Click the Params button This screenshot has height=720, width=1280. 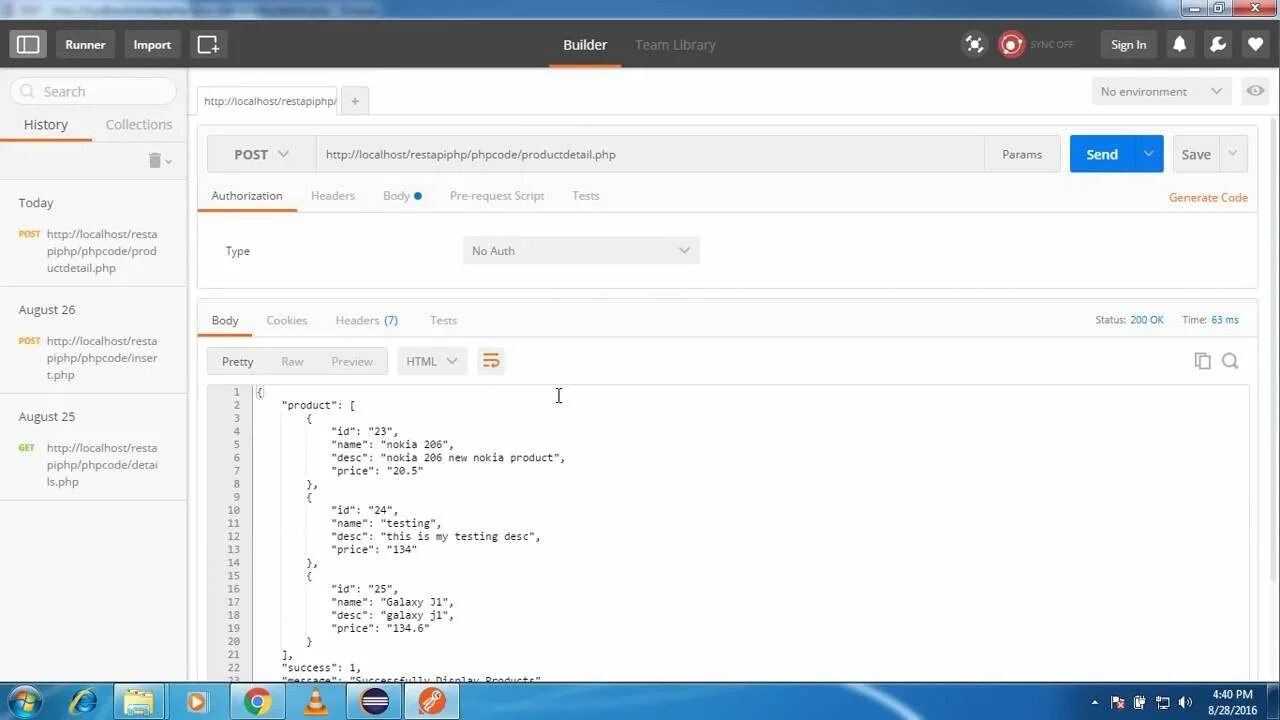[x=1022, y=154]
